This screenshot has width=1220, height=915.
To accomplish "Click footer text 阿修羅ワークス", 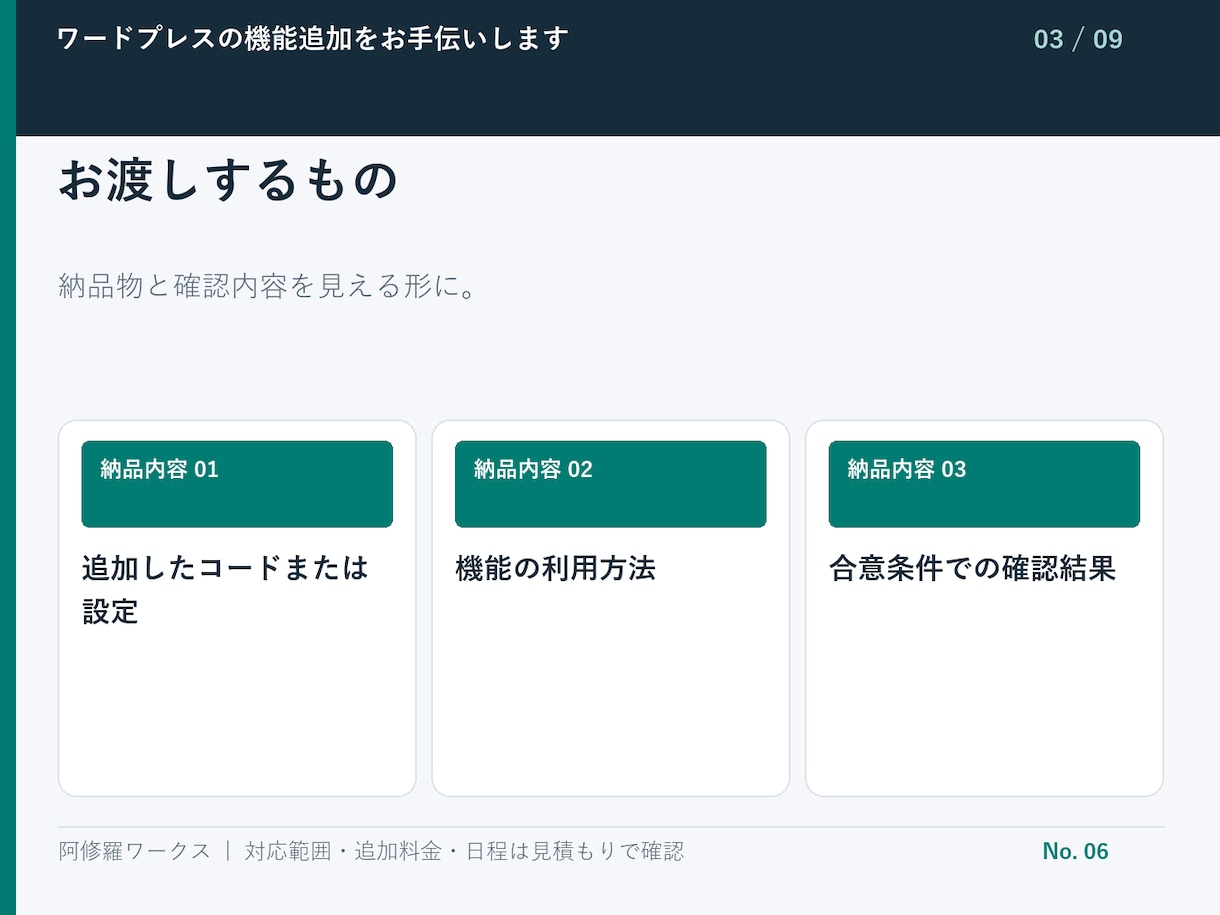I will click(x=134, y=851).
